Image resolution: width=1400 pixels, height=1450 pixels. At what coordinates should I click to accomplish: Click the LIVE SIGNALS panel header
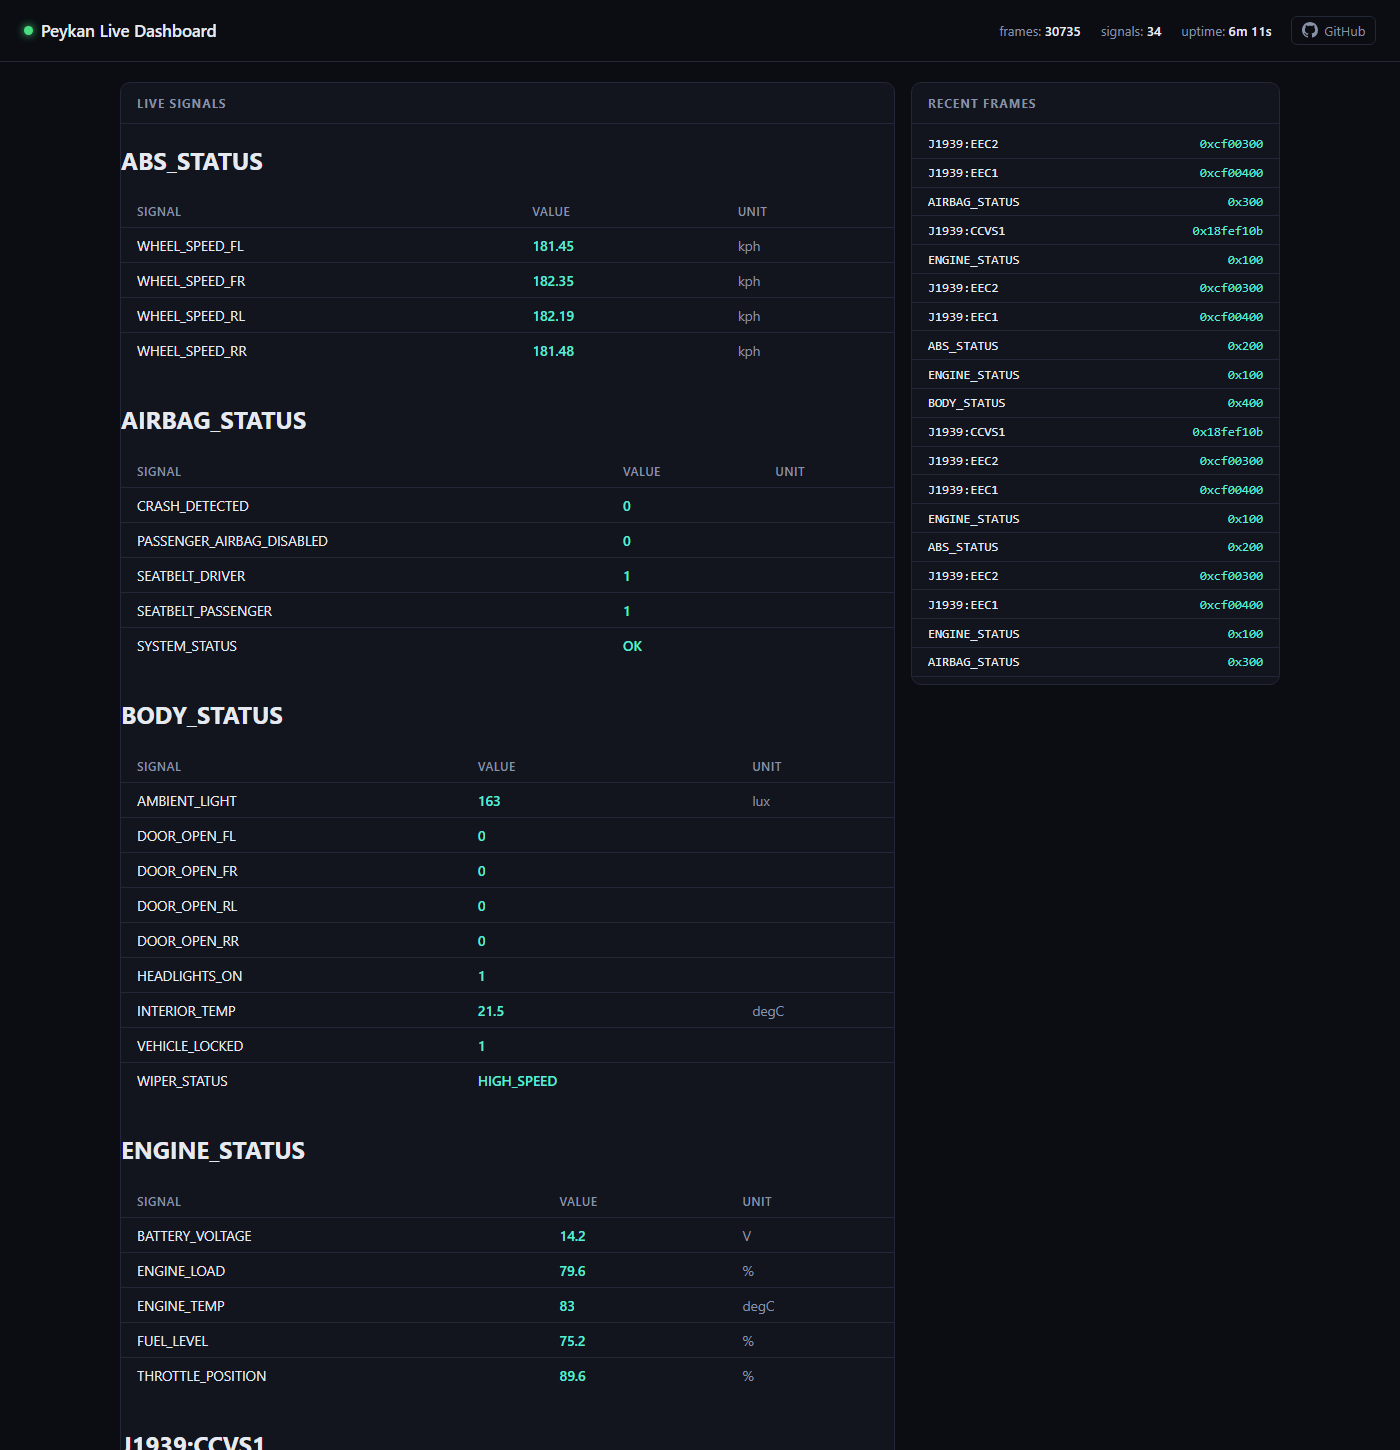pyautogui.click(x=507, y=104)
